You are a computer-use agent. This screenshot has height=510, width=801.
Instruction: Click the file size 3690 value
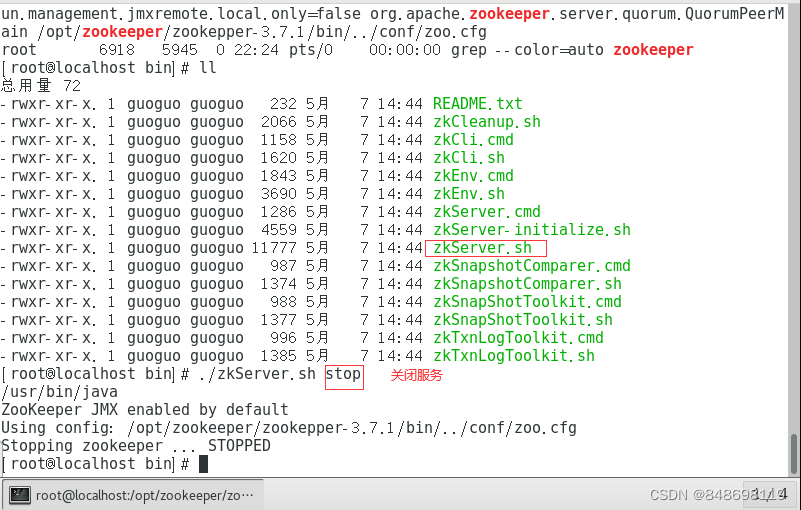(x=278, y=194)
